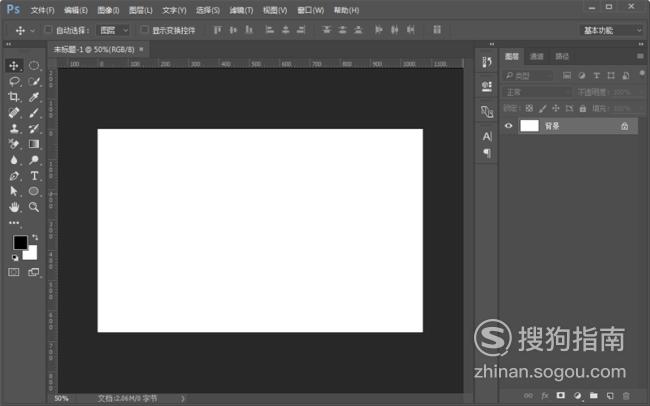Select the Eyedropper tool

[34, 97]
